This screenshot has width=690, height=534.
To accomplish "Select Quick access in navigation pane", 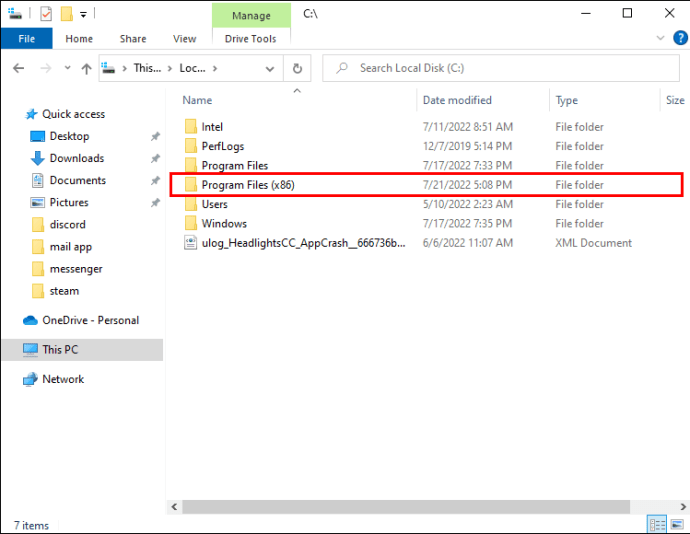I will point(73,114).
